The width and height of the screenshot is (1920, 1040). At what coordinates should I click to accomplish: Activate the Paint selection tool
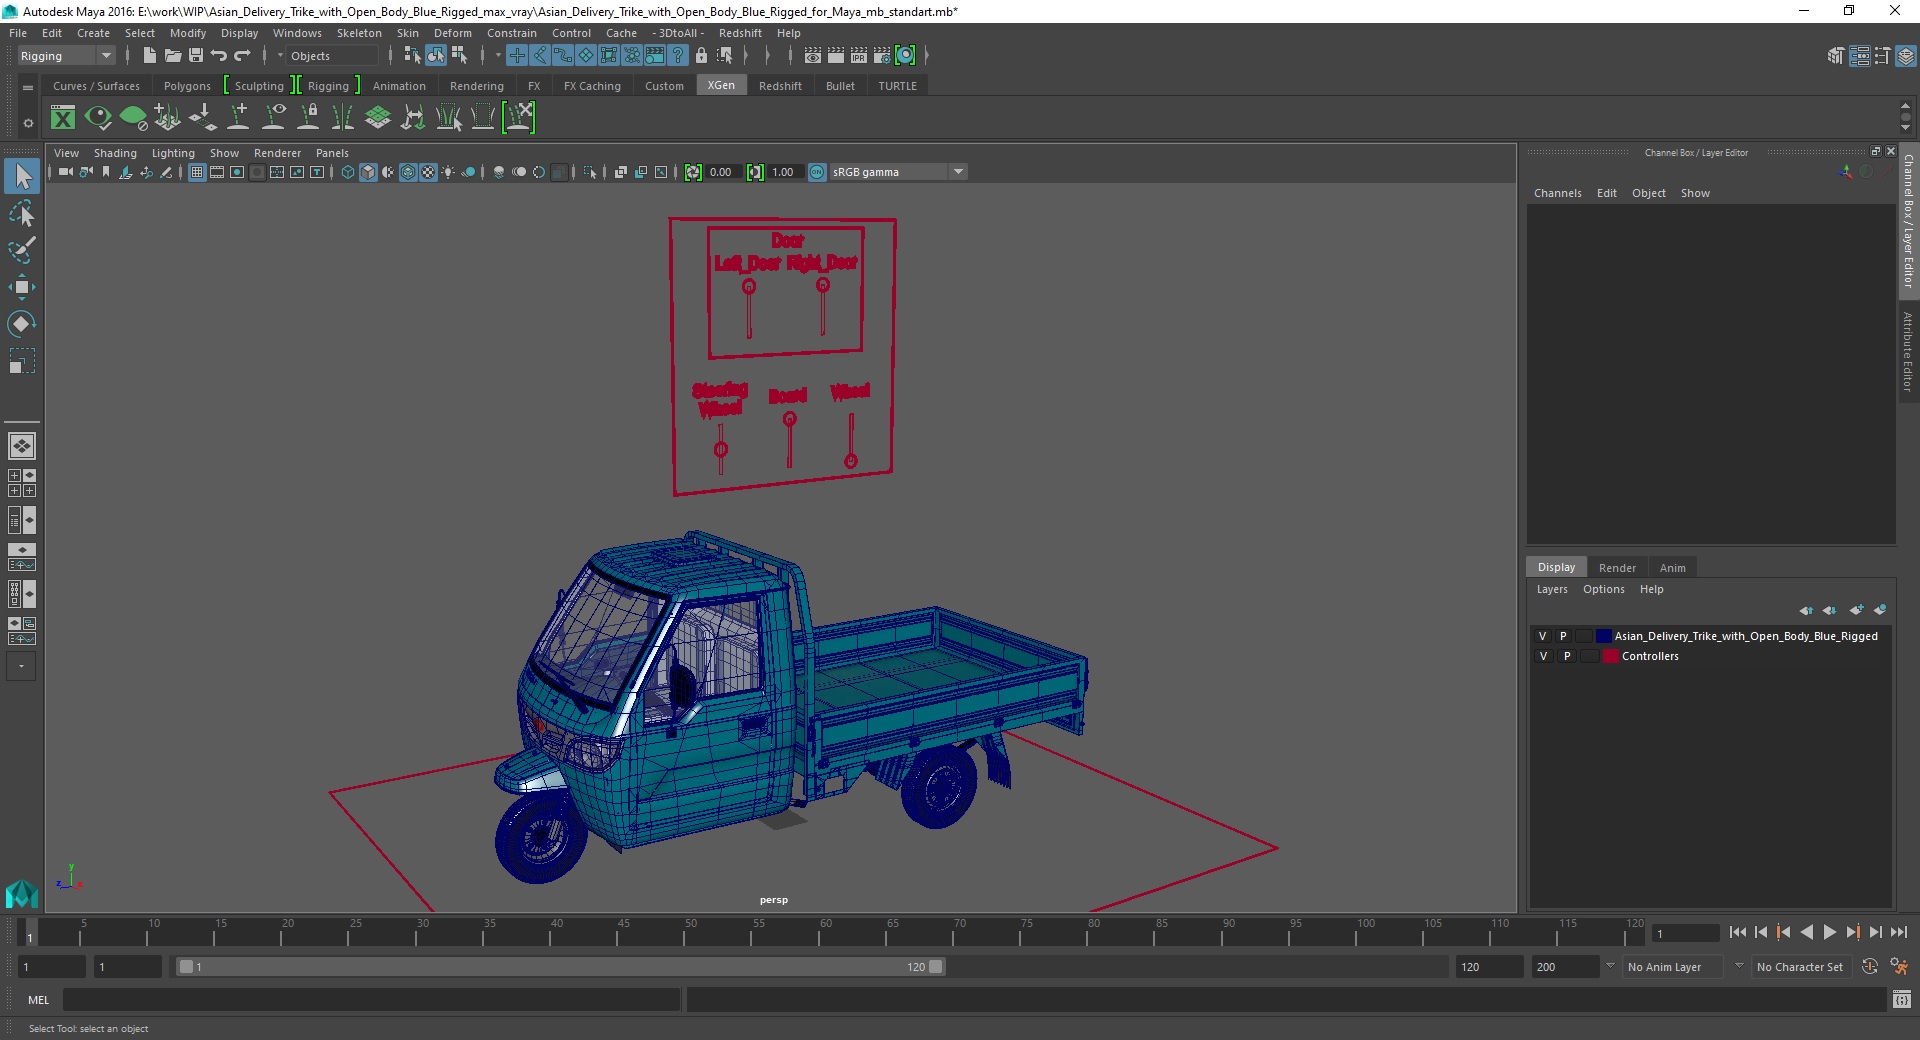tap(21, 250)
